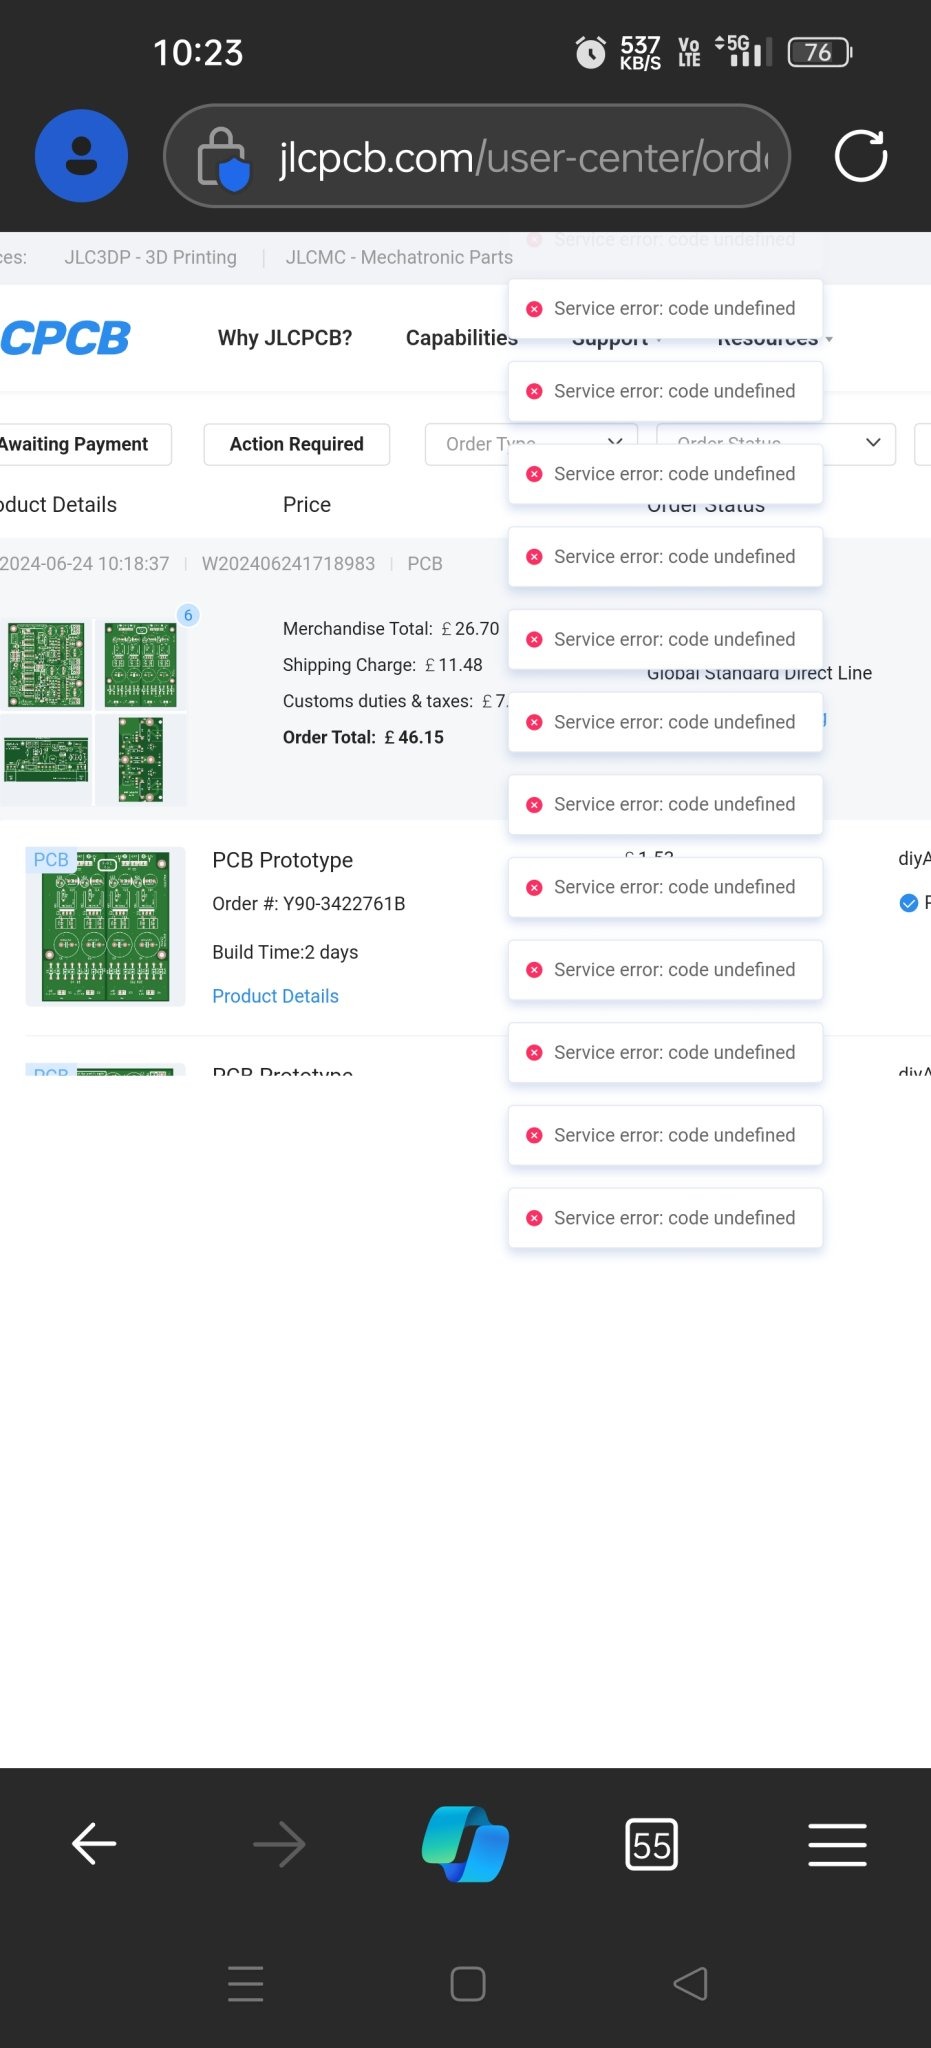
Task: Tap Android back triangle button
Action: 690,1984
